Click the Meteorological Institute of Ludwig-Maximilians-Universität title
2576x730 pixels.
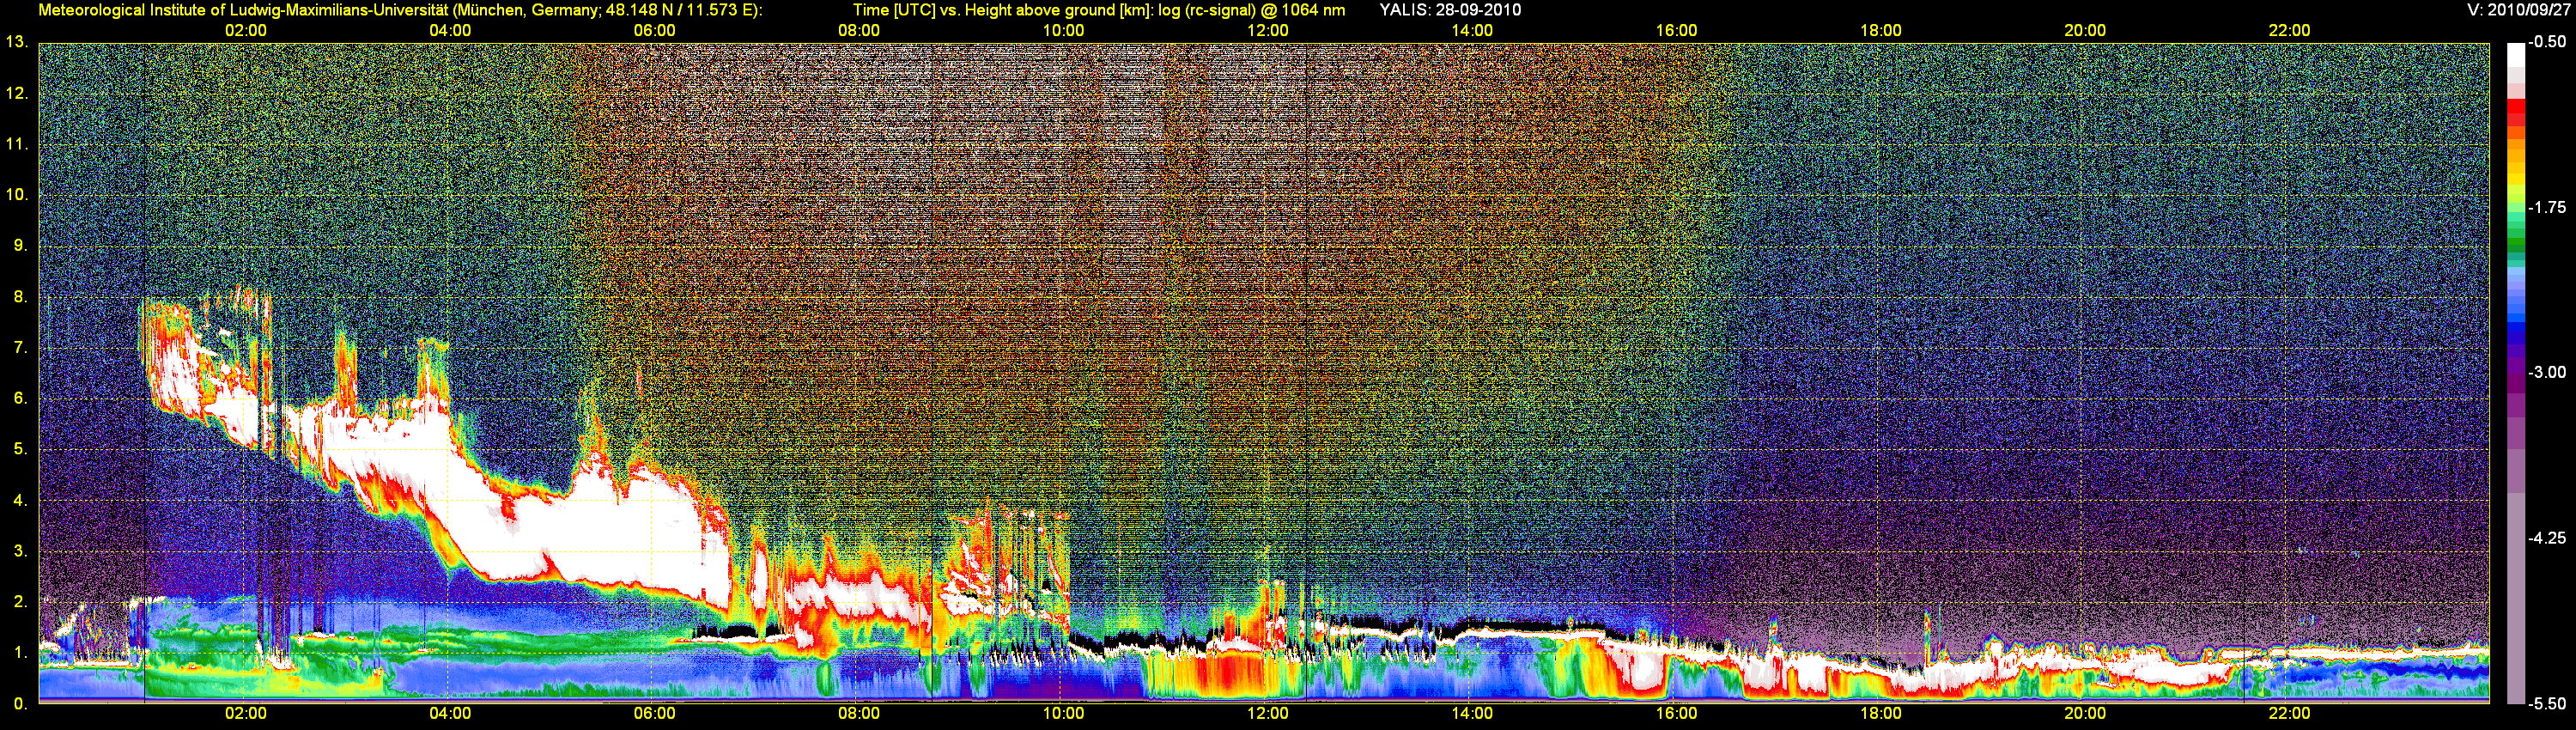click(x=400, y=10)
